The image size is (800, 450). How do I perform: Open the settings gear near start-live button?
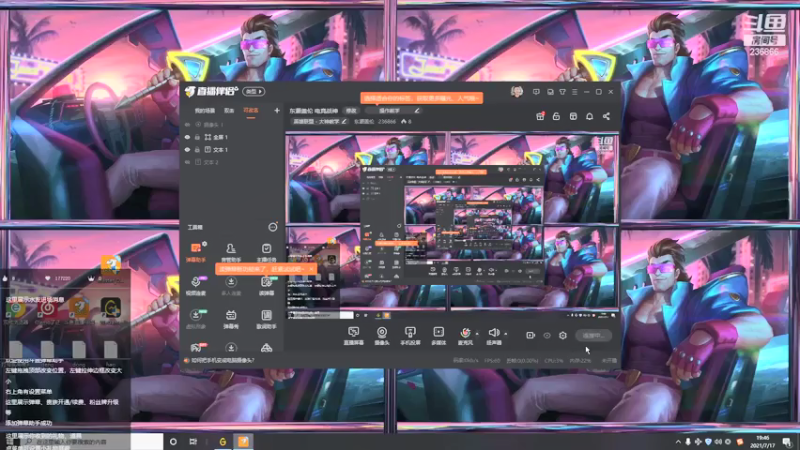coord(563,335)
